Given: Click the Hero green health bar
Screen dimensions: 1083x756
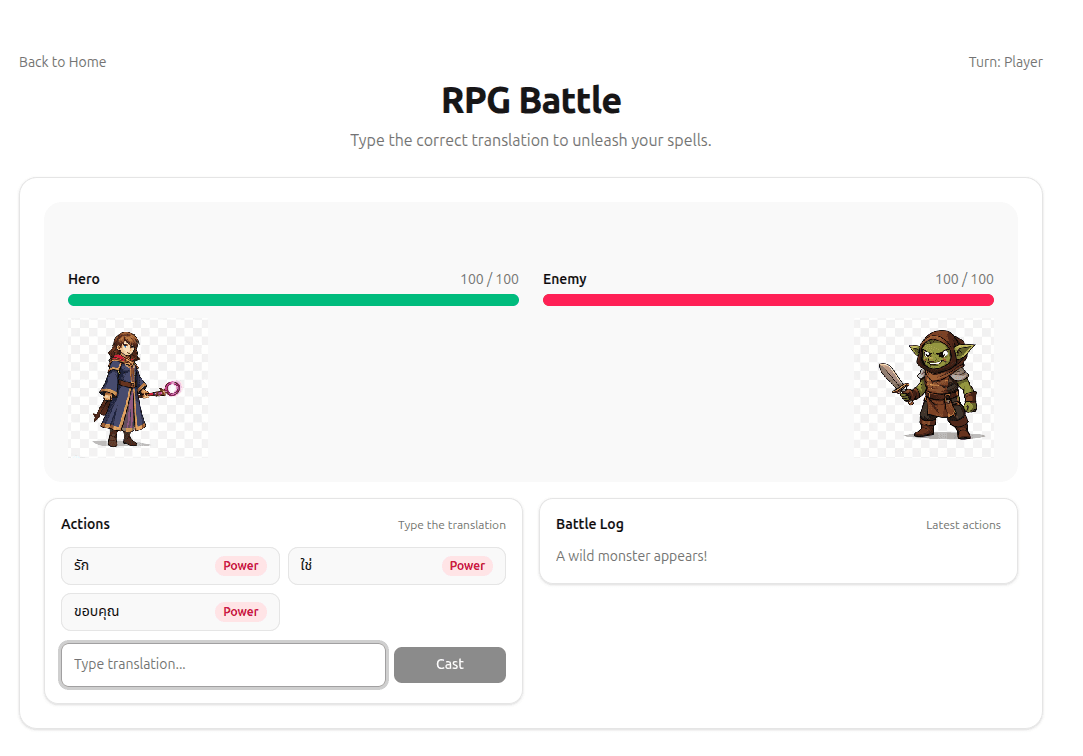Looking at the screenshot, I should [x=292, y=299].
